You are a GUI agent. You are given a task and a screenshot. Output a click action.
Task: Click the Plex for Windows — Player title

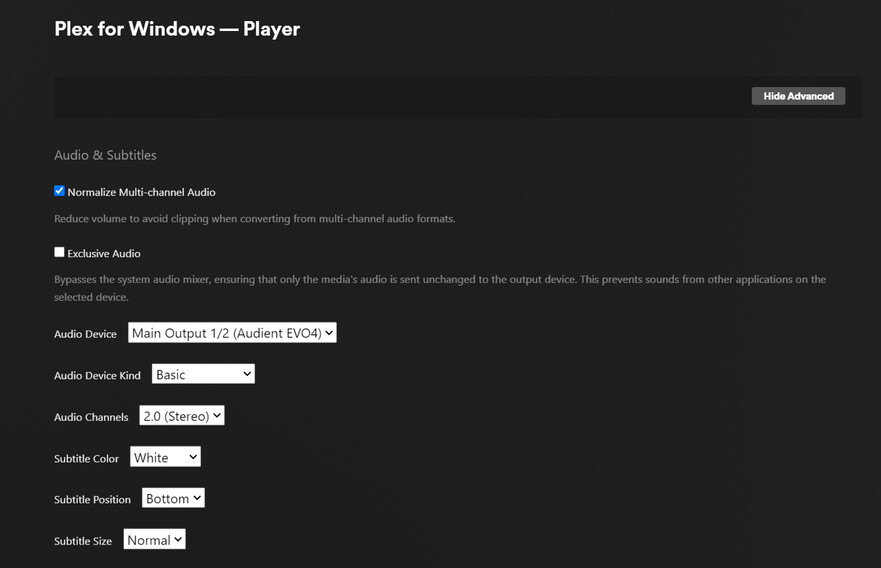177,29
